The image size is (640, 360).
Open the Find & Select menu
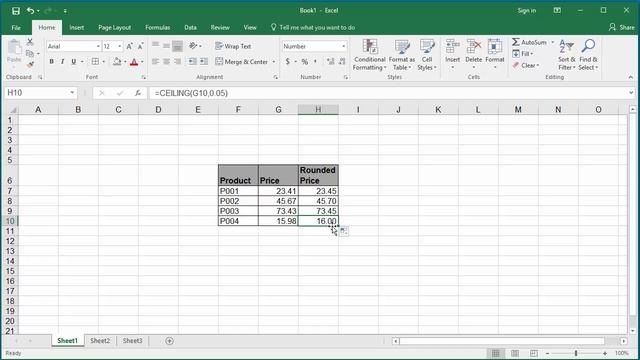(588, 55)
